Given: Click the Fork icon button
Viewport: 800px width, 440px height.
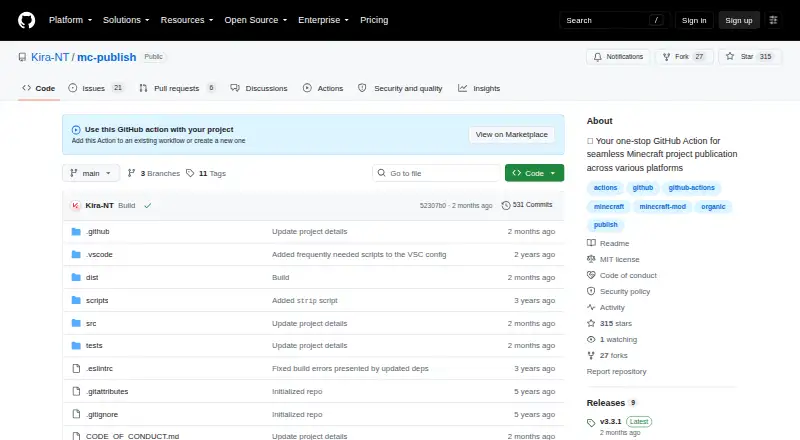Looking at the screenshot, I should pos(666,57).
